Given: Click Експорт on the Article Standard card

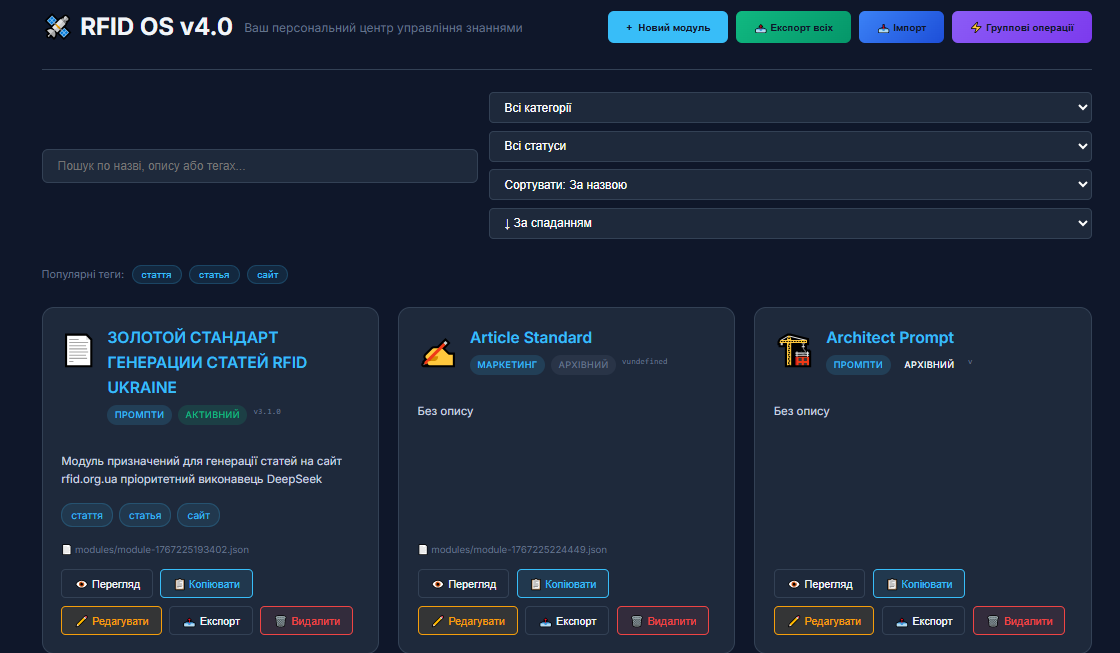Looking at the screenshot, I should 567,621.
